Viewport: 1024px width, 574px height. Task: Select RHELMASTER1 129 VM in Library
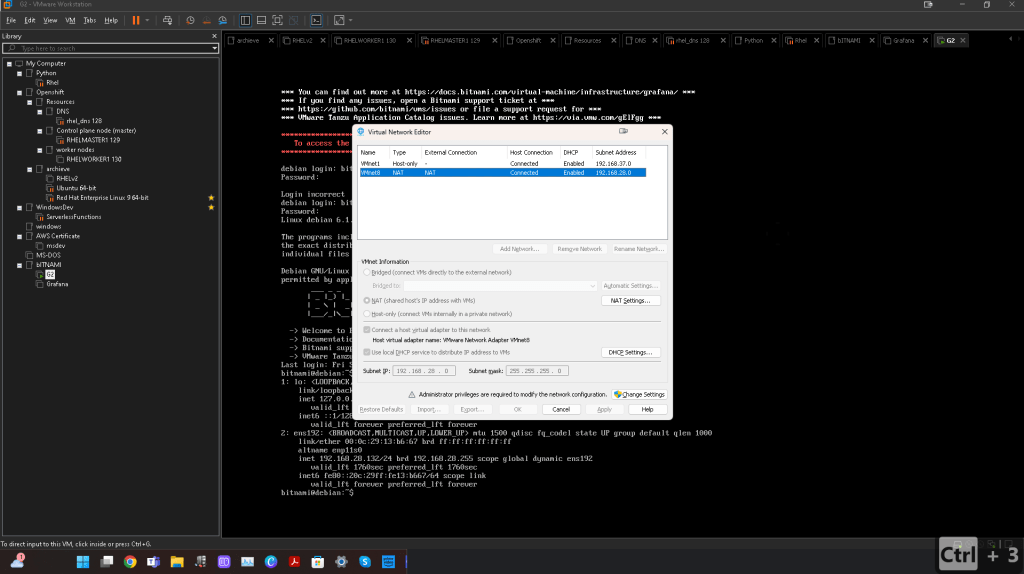pos(93,140)
